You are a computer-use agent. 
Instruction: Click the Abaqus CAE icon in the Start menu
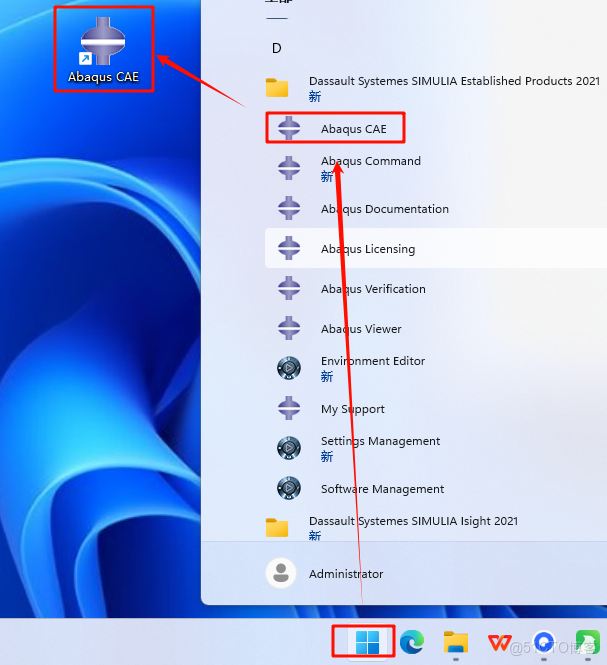click(289, 128)
